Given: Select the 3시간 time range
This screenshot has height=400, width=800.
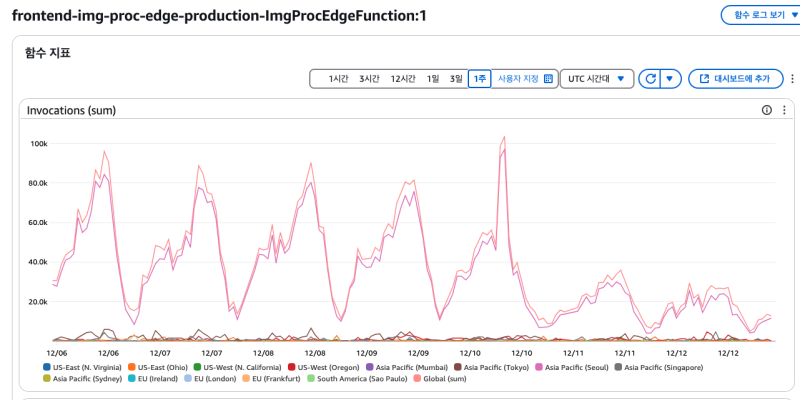Looking at the screenshot, I should [370, 78].
